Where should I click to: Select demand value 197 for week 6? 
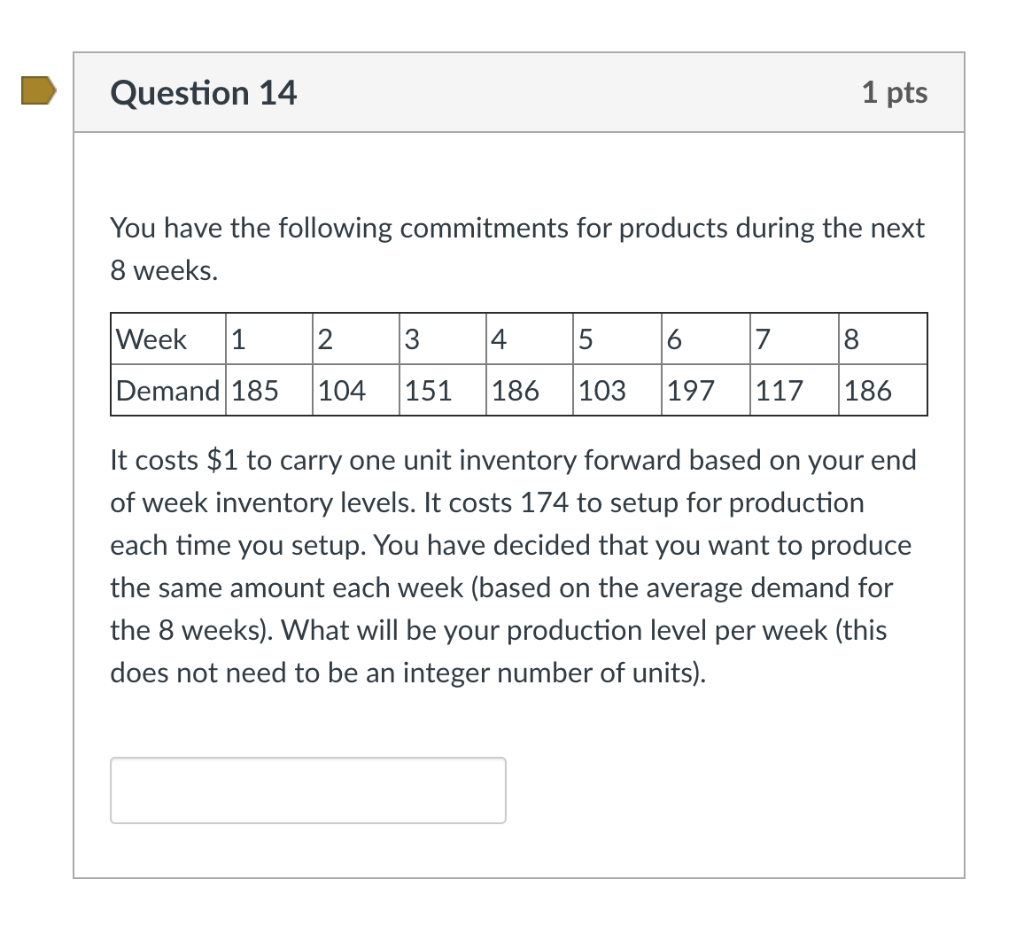tap(689, 390)
